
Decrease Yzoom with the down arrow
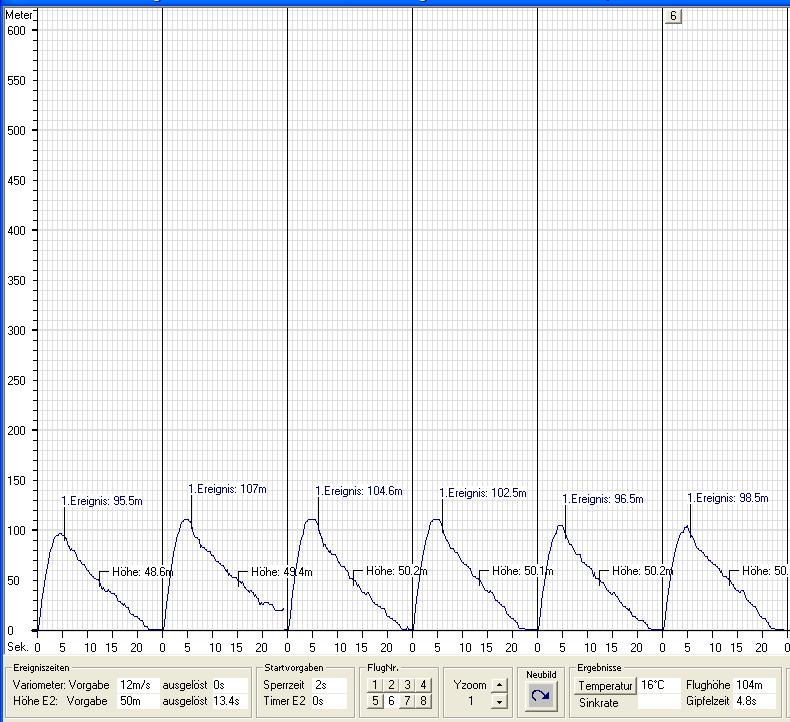(500, 702)
